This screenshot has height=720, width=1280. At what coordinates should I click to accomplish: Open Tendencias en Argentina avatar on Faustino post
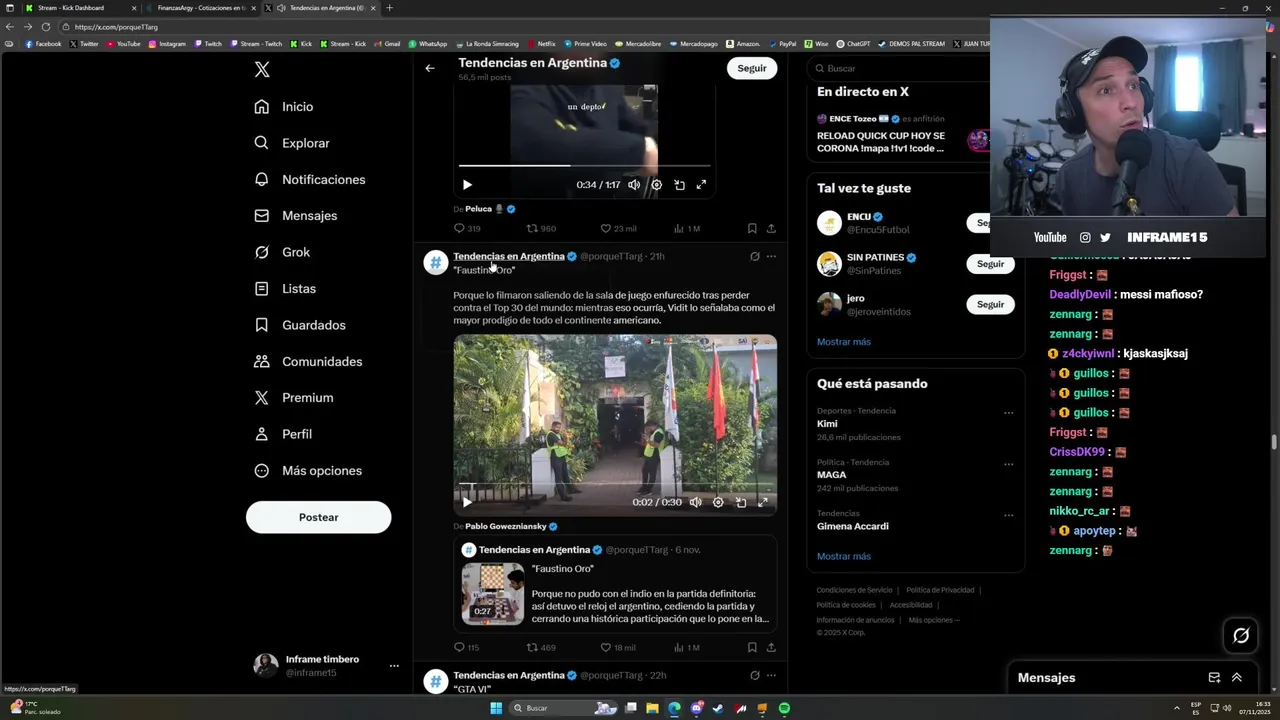(x=435, y=262)
